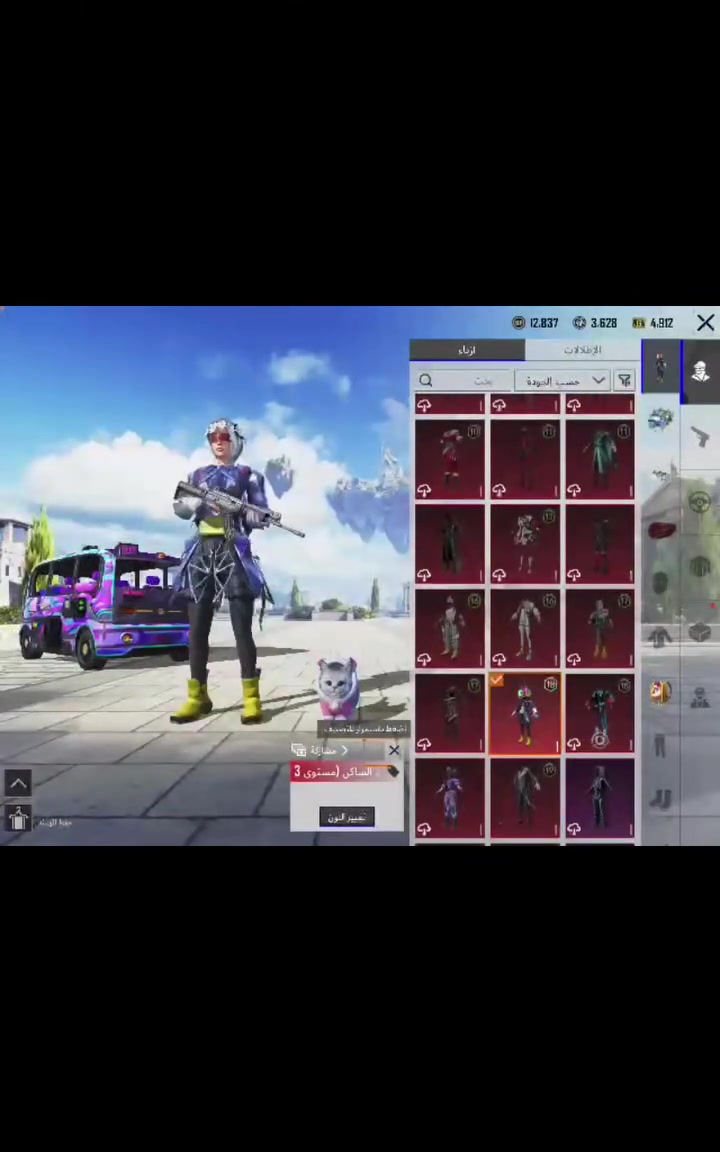Select the outfit tile numbered 19
Image resolution: width=720 pixels, height=1152 pixels.
pyautogui.click(x=525, y=798)
